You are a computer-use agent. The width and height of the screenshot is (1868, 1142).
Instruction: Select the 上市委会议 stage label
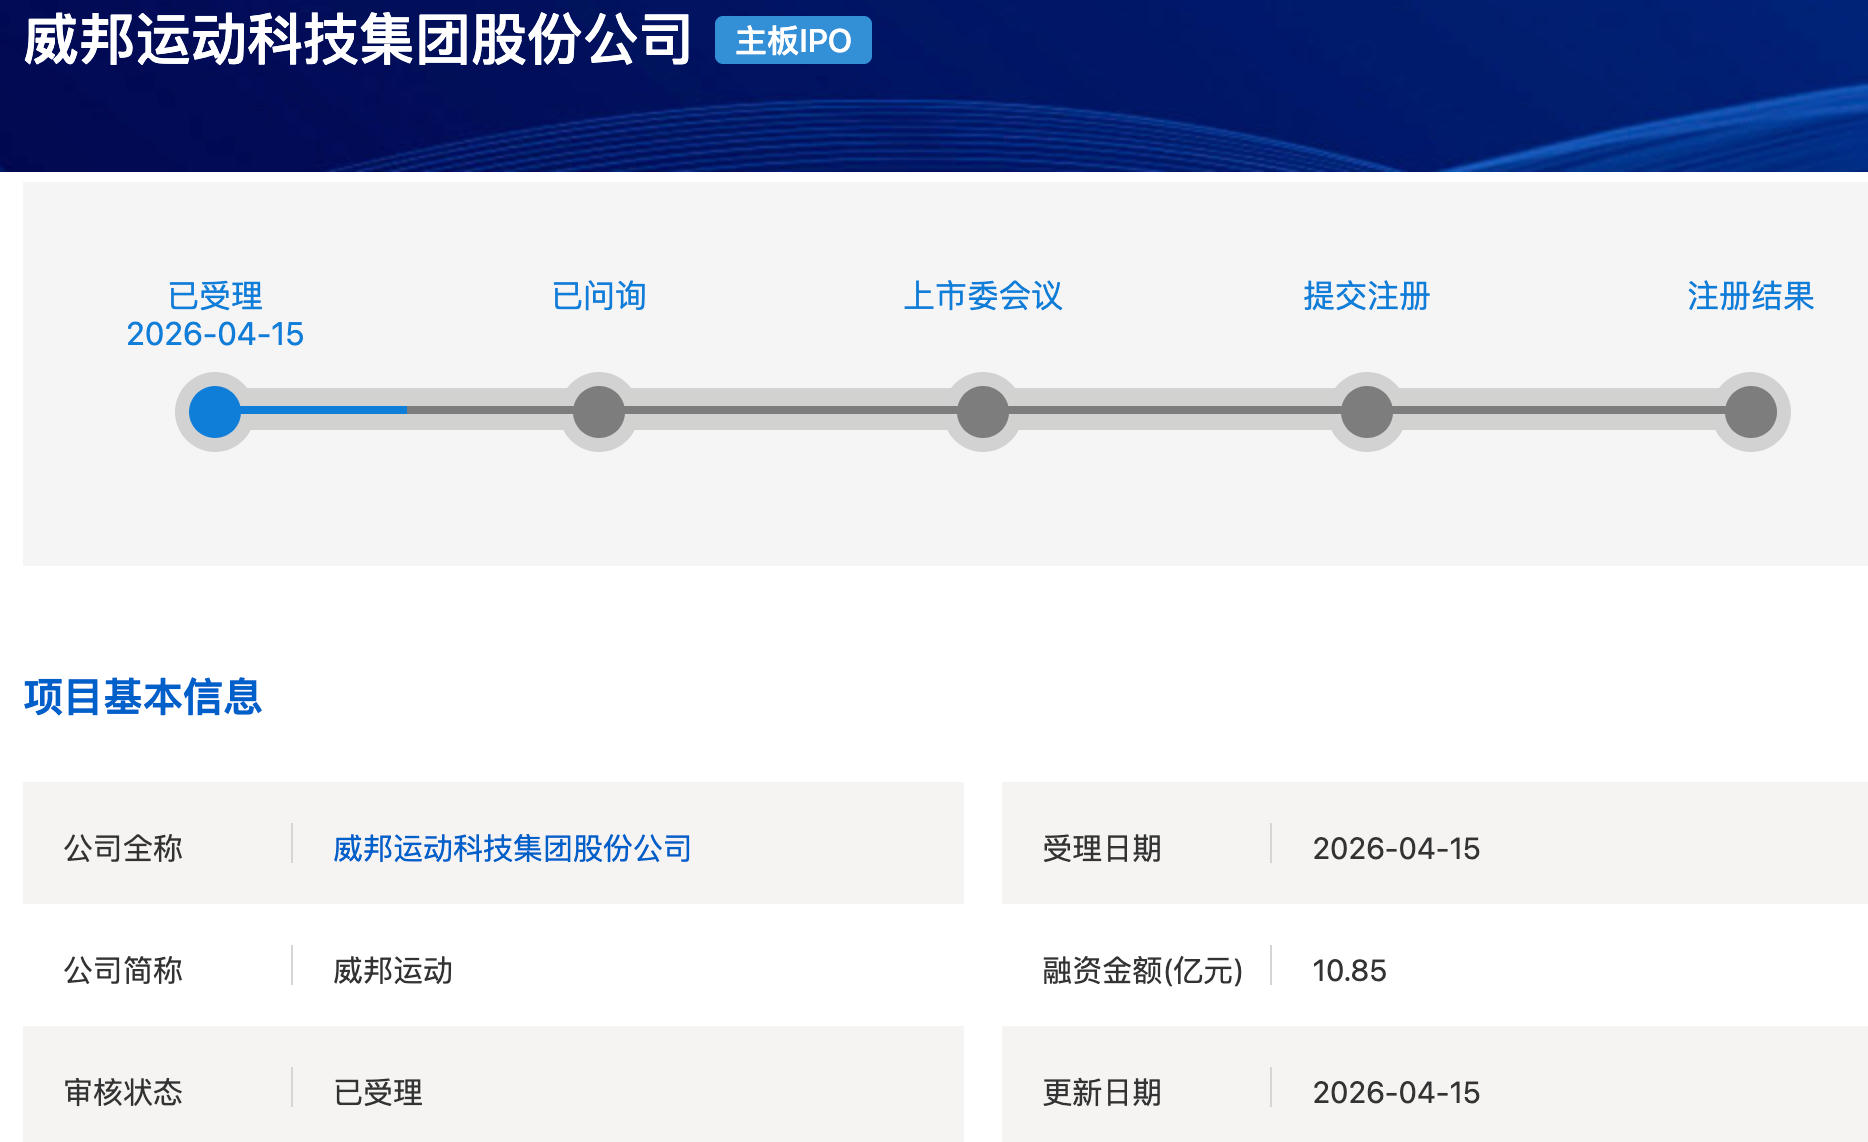(x=983, y=296)
